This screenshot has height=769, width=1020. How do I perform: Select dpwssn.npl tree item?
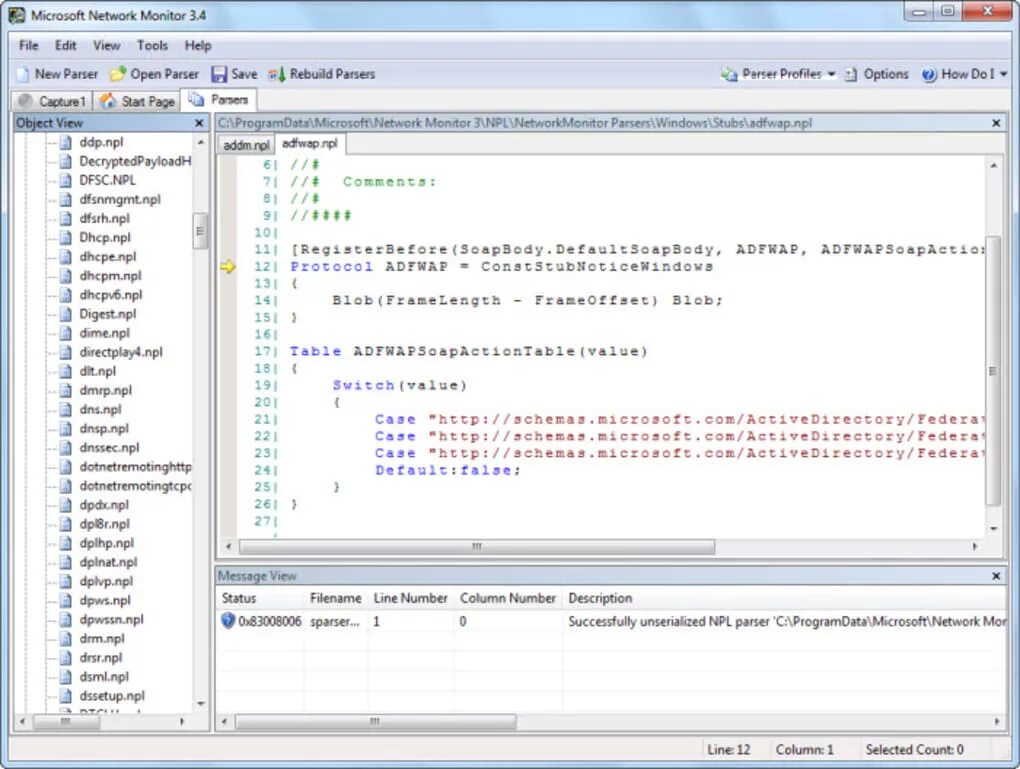111,619
